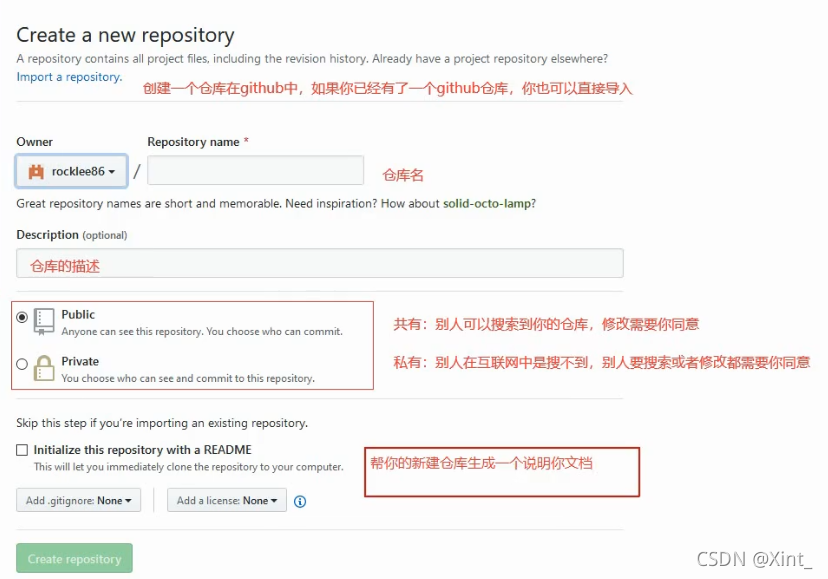Click the Create a new repository heading
Viewport: 828px width, 579px height.
(x=125, y=35)
